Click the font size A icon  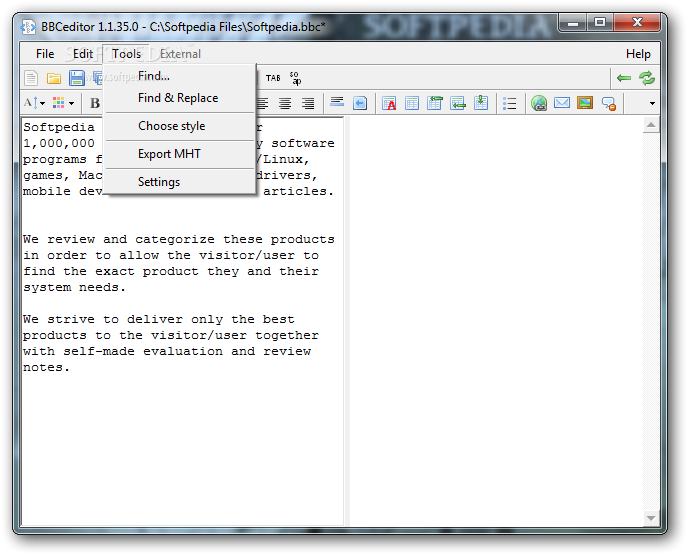pyautogui.click(x=31, y=103)
